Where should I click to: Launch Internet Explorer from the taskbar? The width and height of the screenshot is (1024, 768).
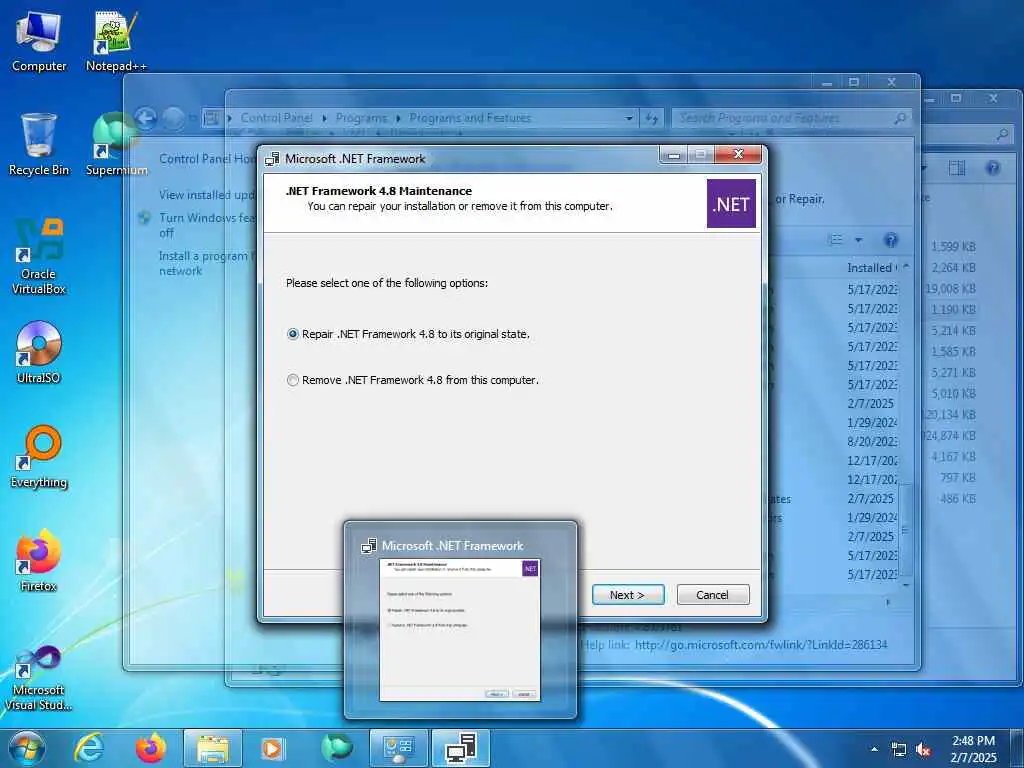89,748
